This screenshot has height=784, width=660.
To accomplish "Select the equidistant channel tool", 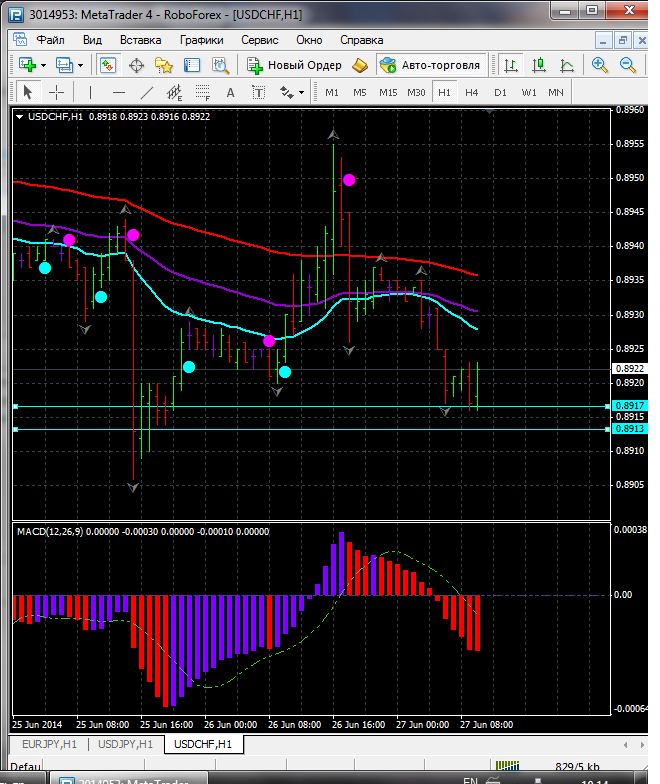I will click(174, 92).
